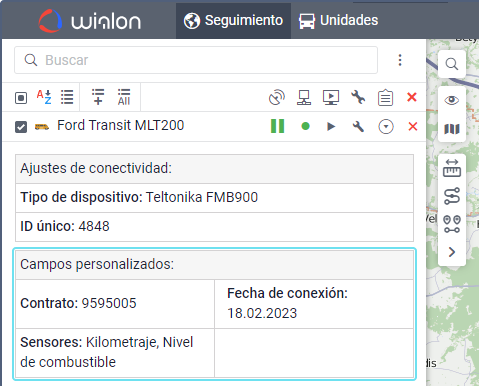The image size is (479, 386).
Task: Open the wrench properties icon for Ford Transit
Action: pos(358,127)
